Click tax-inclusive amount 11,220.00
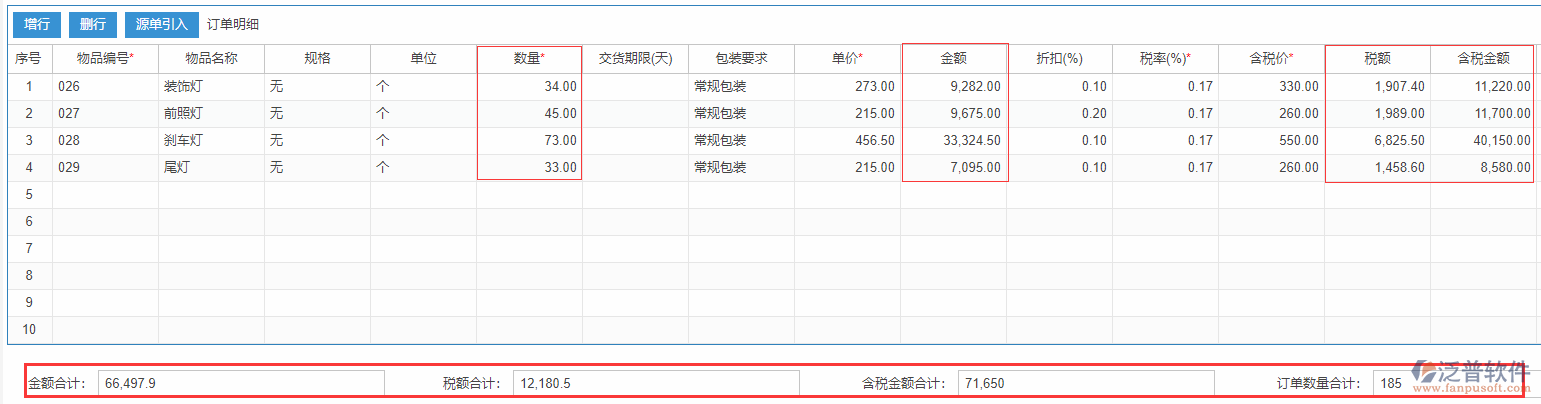 click(x=1483, y=87)
